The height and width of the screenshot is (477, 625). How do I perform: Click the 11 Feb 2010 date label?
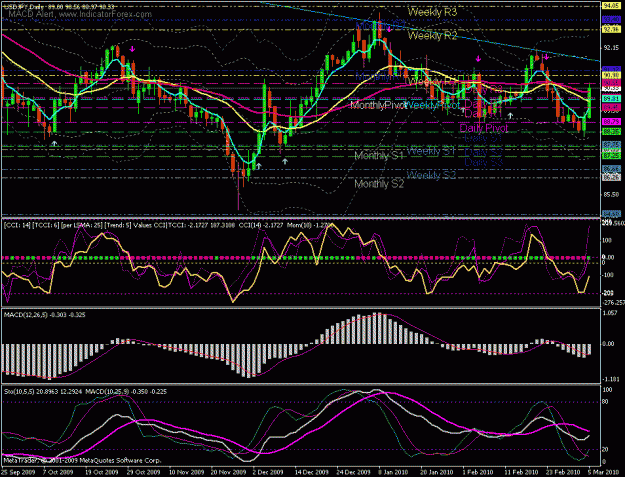click(x=520, y=472)
